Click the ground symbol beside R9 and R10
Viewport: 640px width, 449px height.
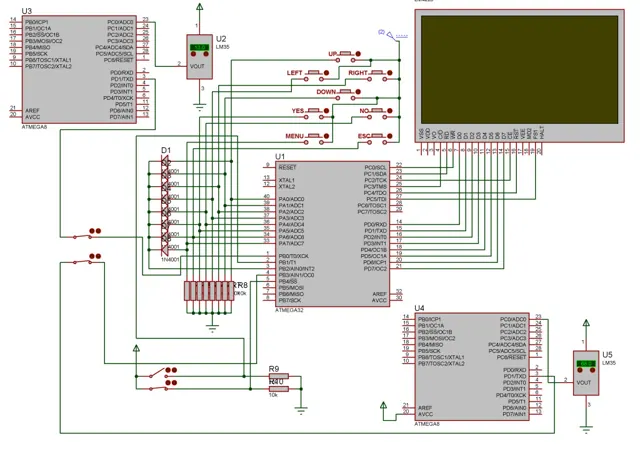pos(301,411)
